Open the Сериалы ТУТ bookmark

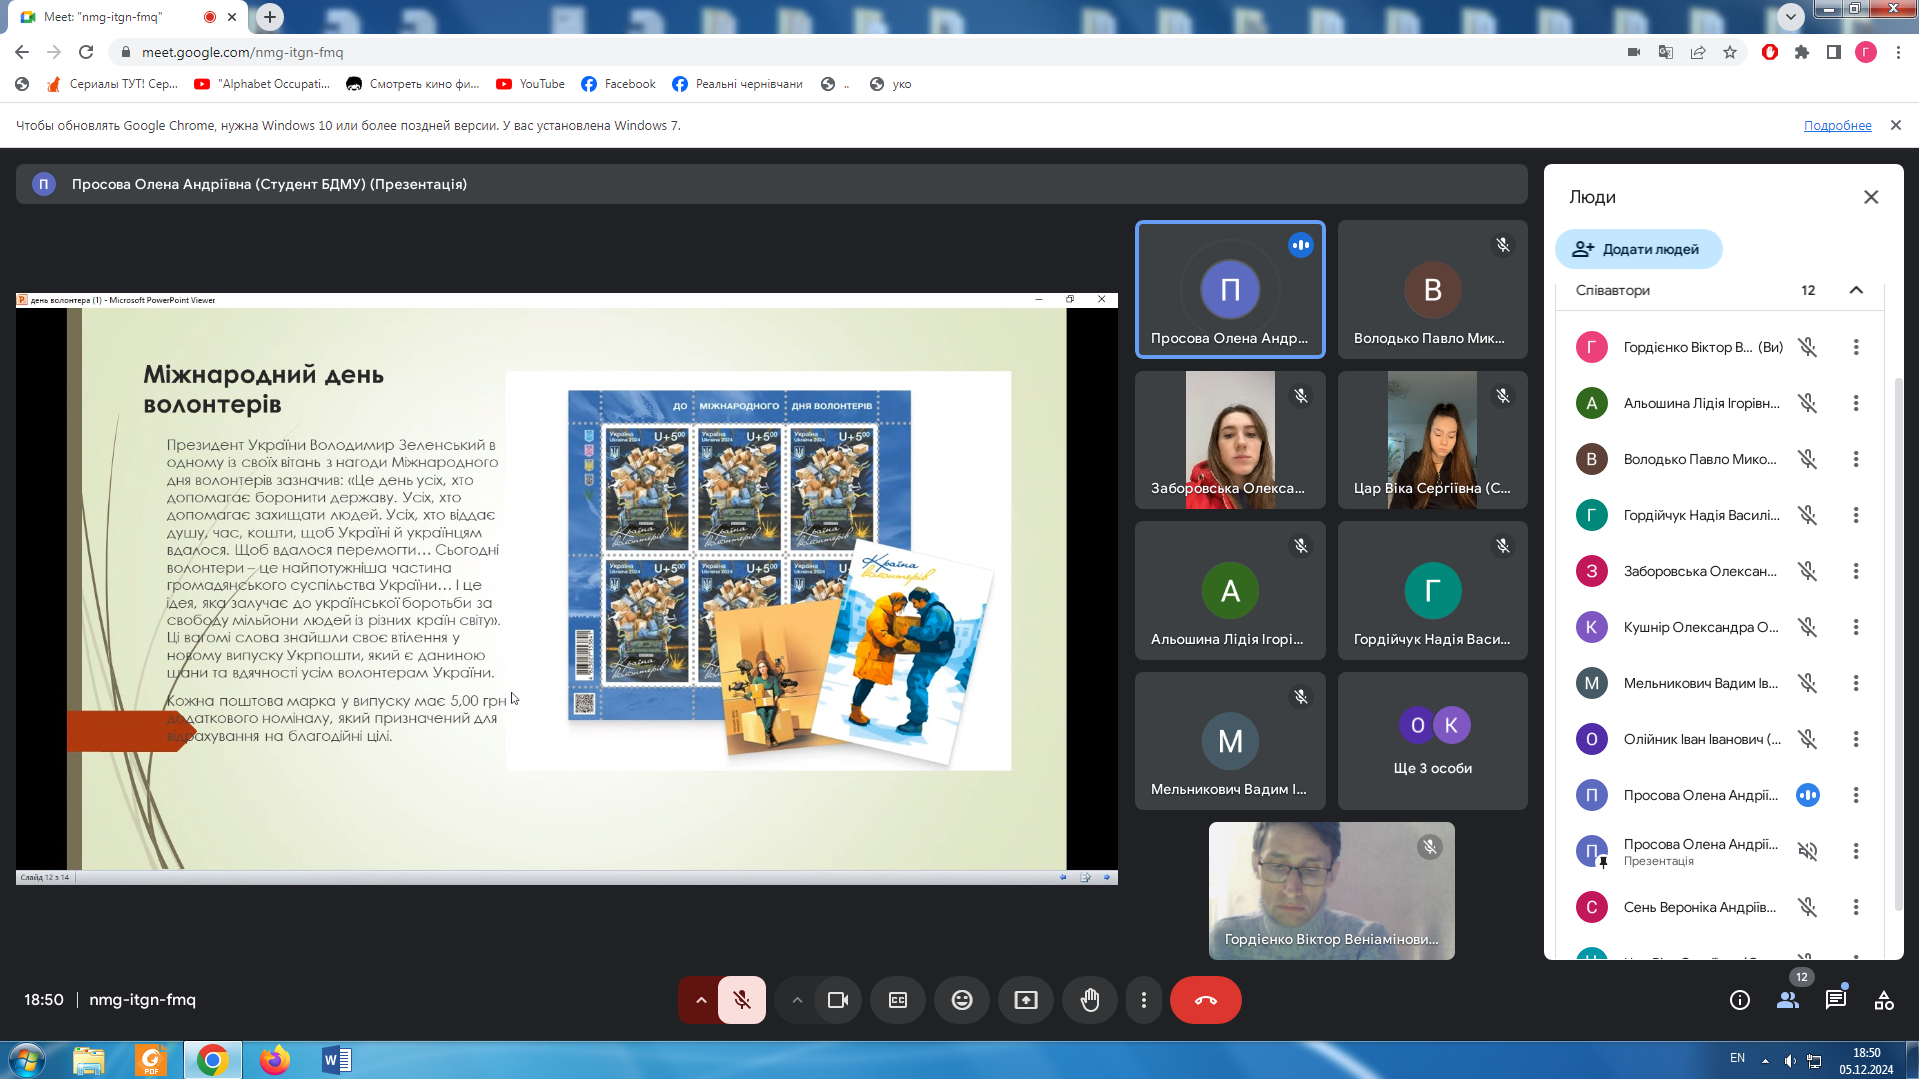112,84
